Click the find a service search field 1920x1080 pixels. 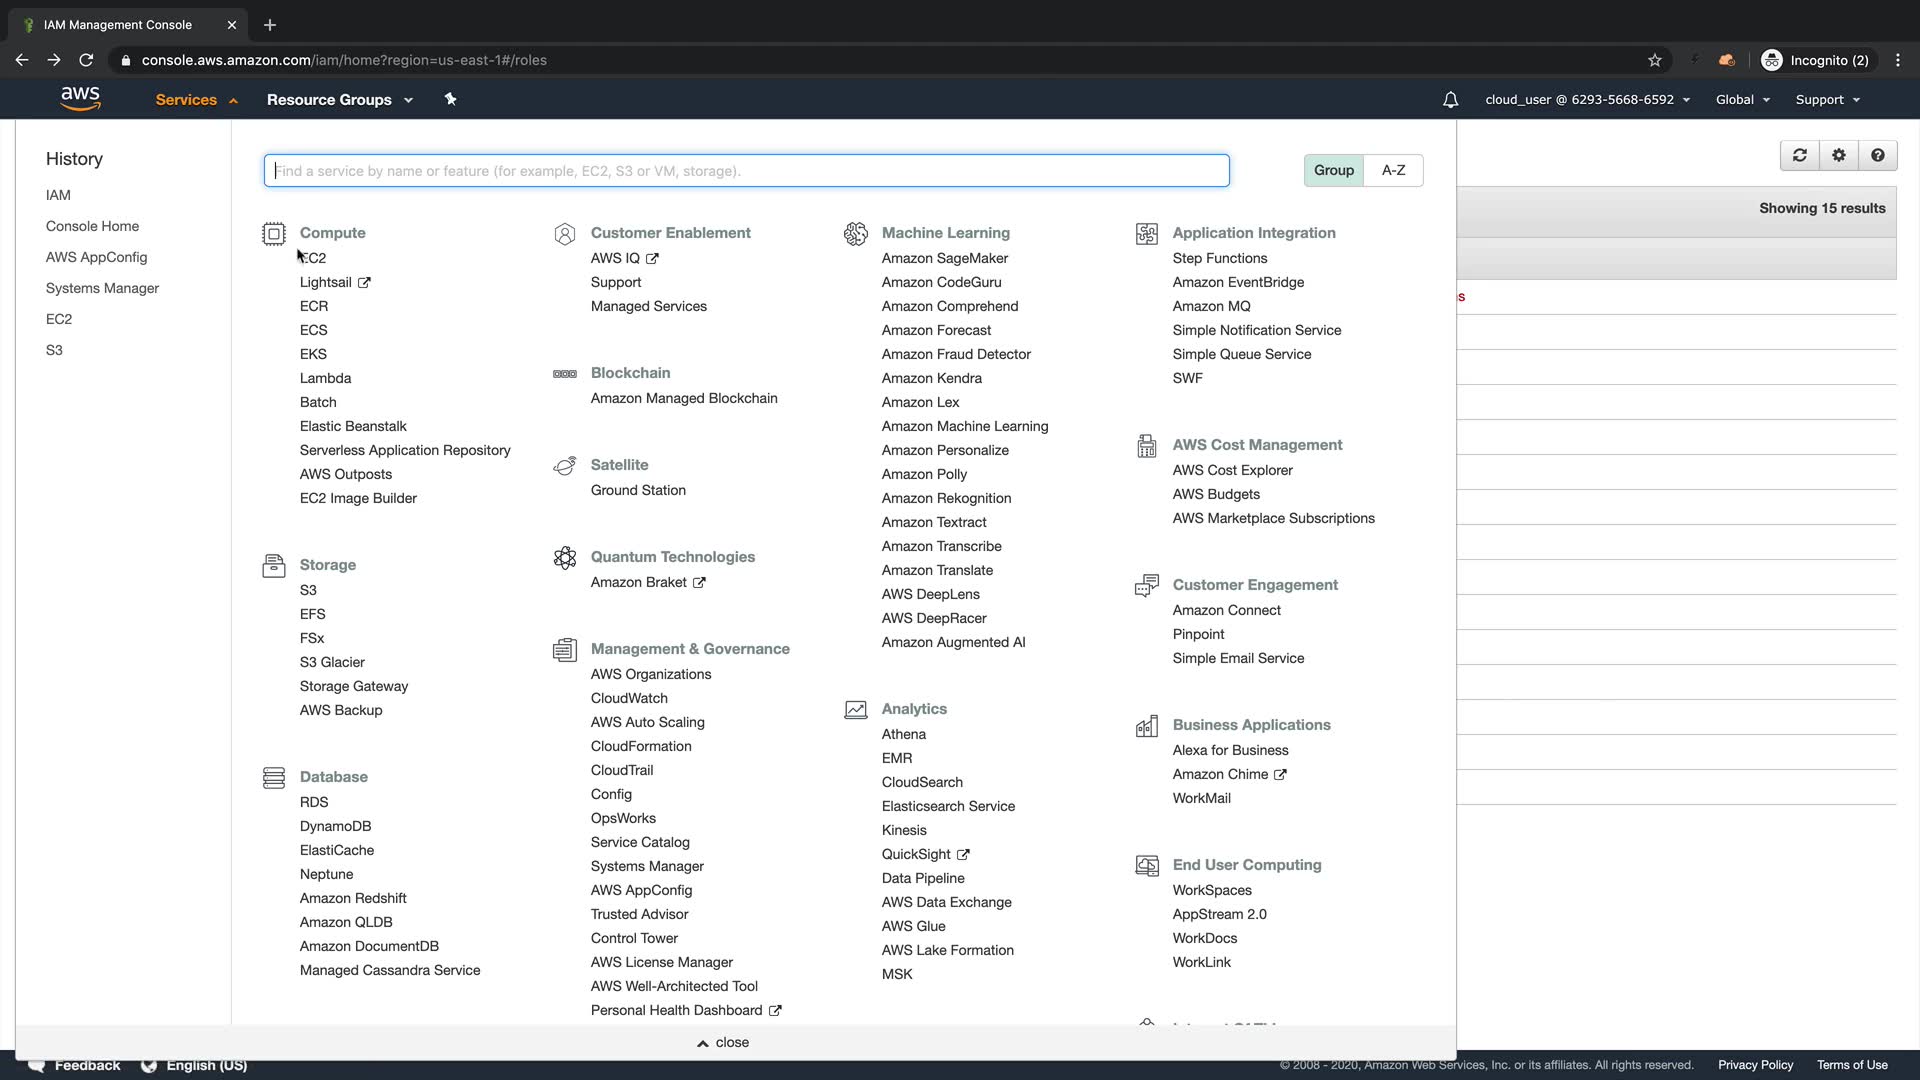(746, 171)
